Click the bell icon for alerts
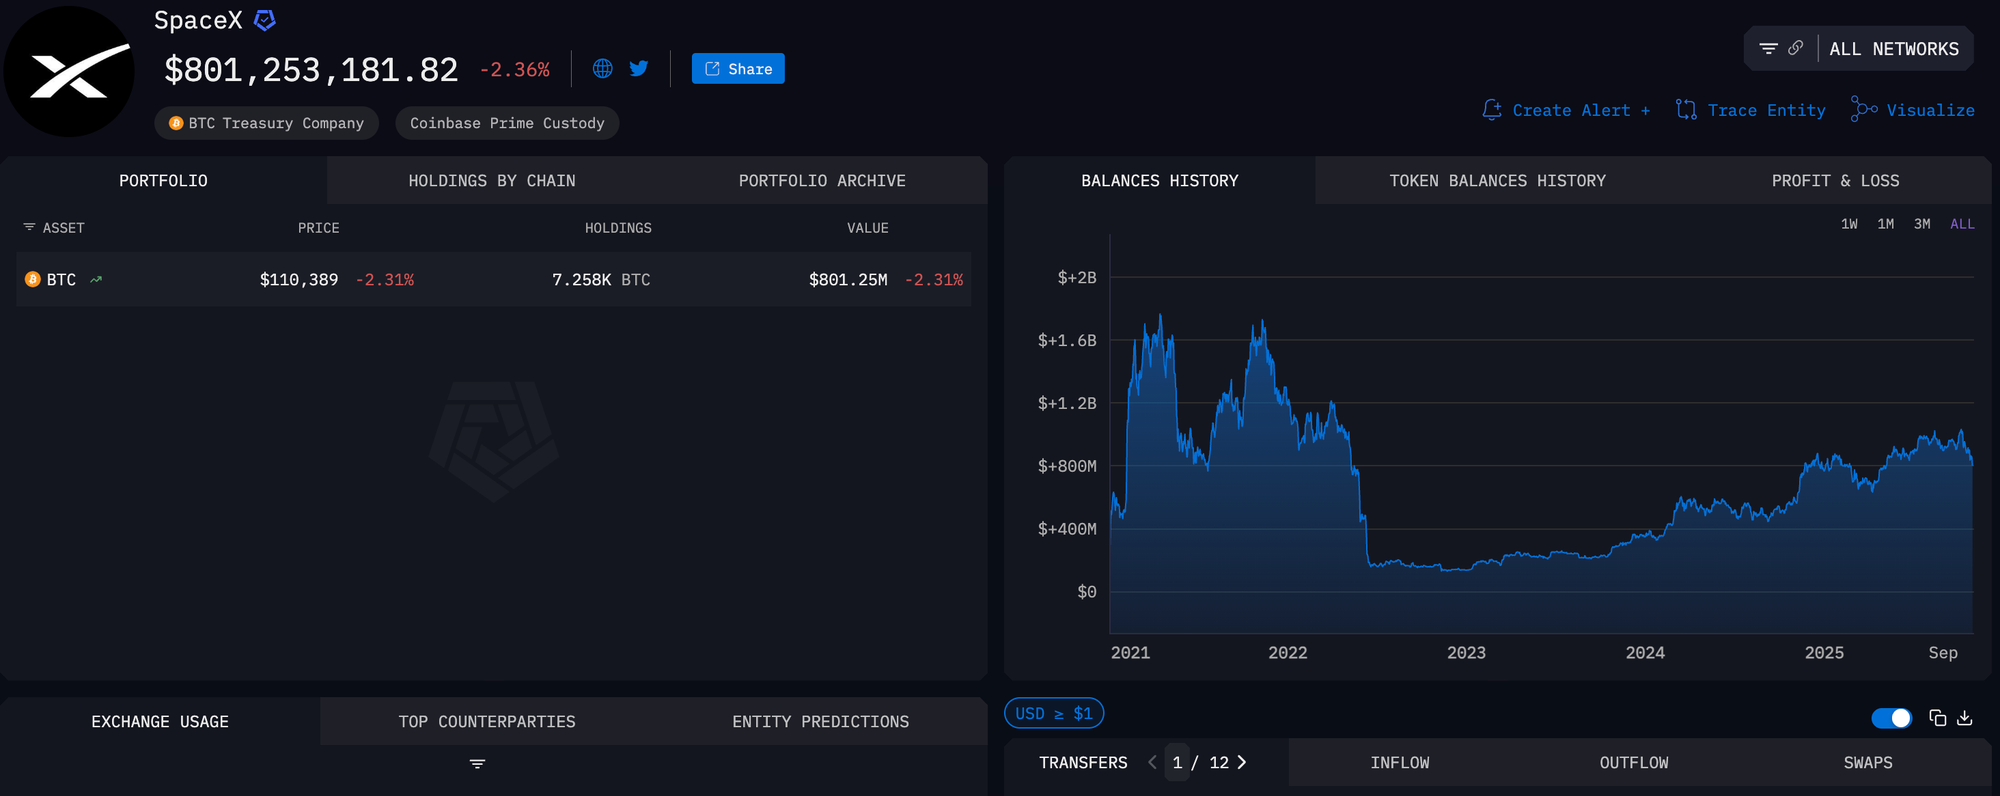The height and width of the screenshot is (796, 2000). (x=1492, y=110)
